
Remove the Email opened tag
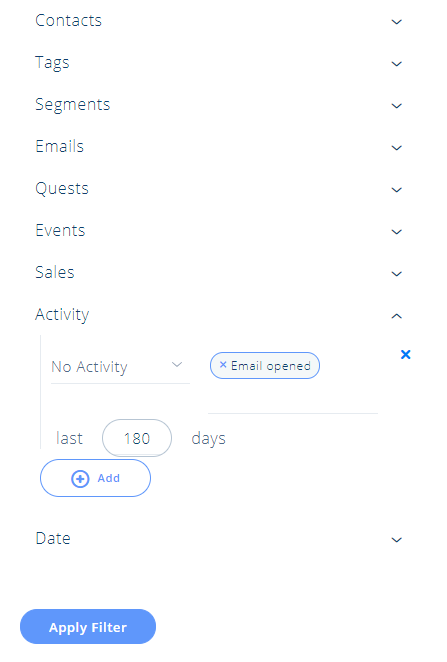click(x=223, y=365)
